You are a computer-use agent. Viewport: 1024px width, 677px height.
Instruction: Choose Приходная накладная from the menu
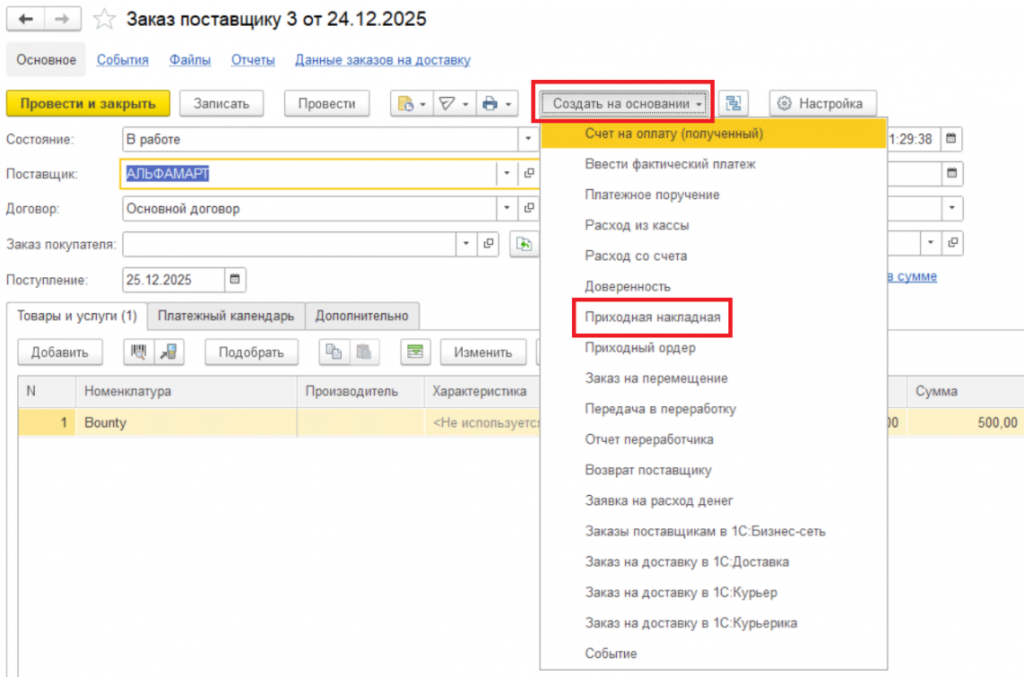pos(652,317)
